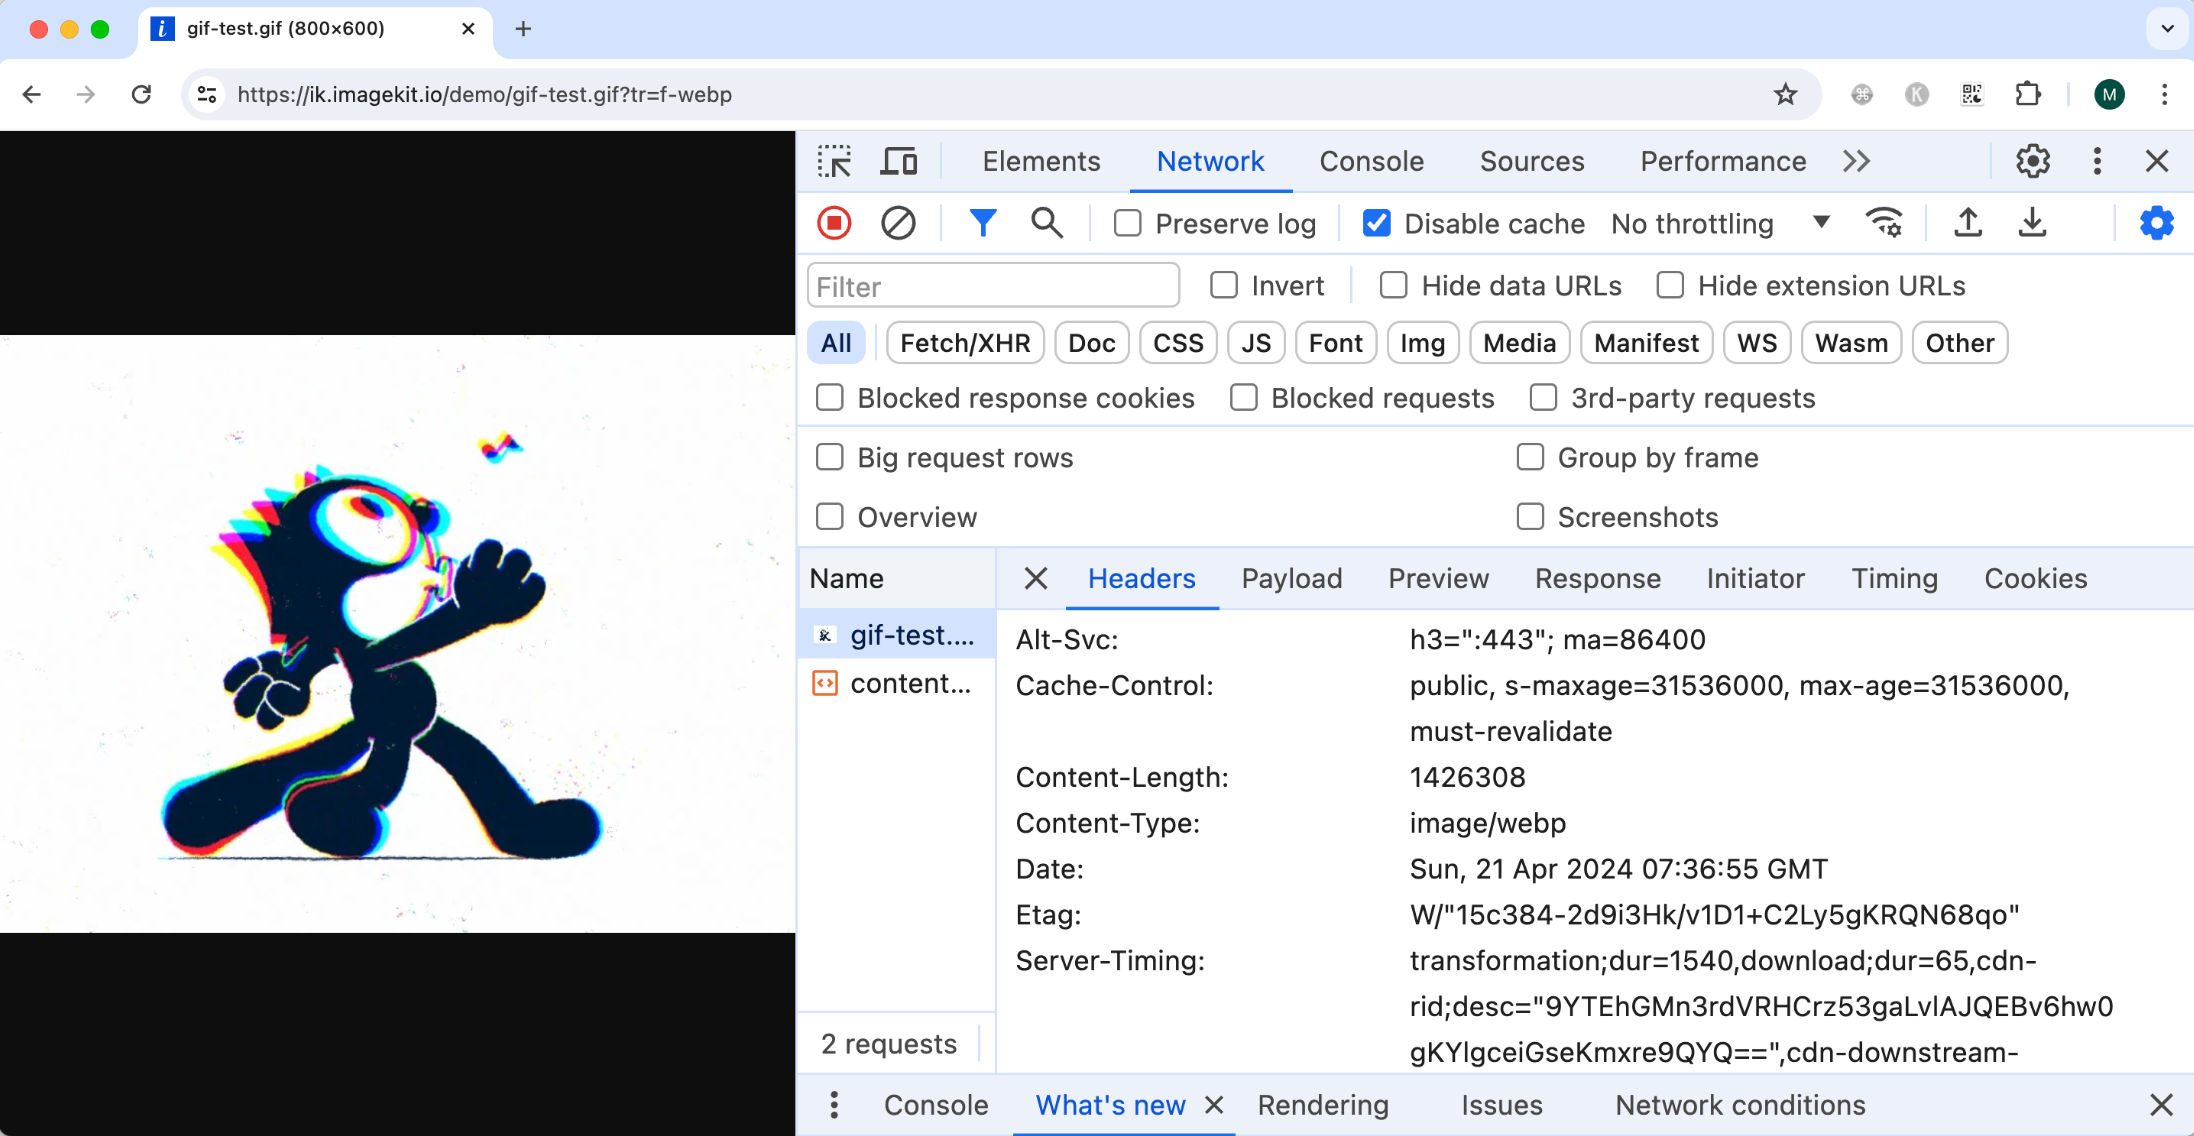Click the inspect element picker icon
The image size is (2194, 1136).
(x=834, y=161)
